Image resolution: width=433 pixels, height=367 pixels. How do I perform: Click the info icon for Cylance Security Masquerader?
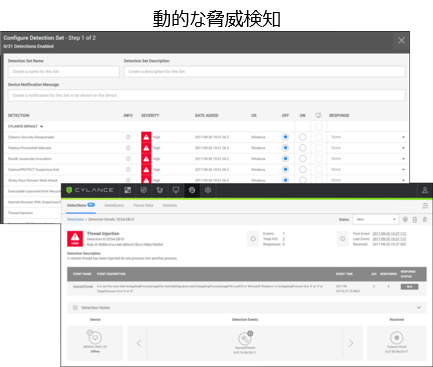[x=128, y=137]
